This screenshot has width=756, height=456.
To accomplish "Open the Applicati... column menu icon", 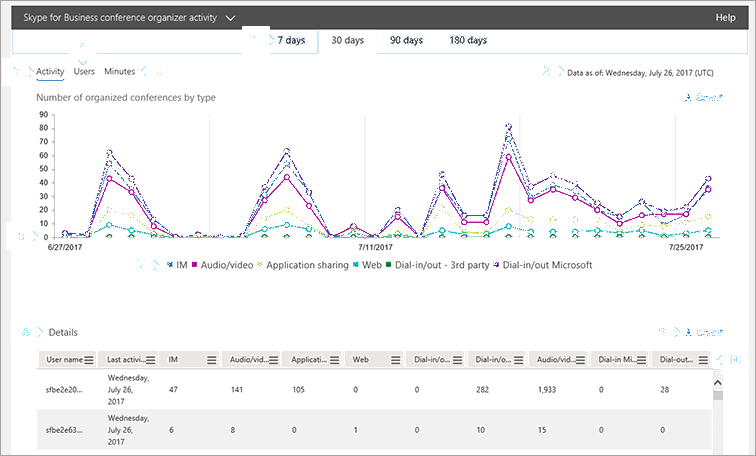I will [x=335, y=360].
